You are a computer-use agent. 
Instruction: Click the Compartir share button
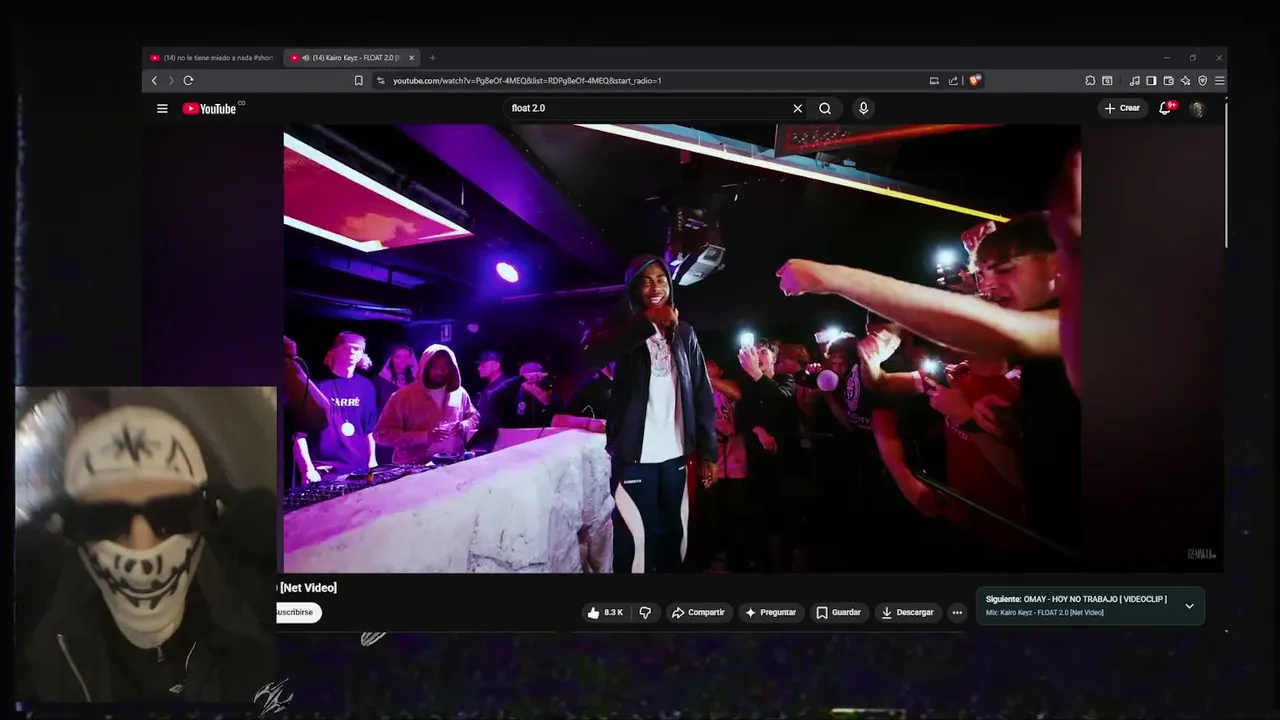pyautogui.click(x=698, y=612)
